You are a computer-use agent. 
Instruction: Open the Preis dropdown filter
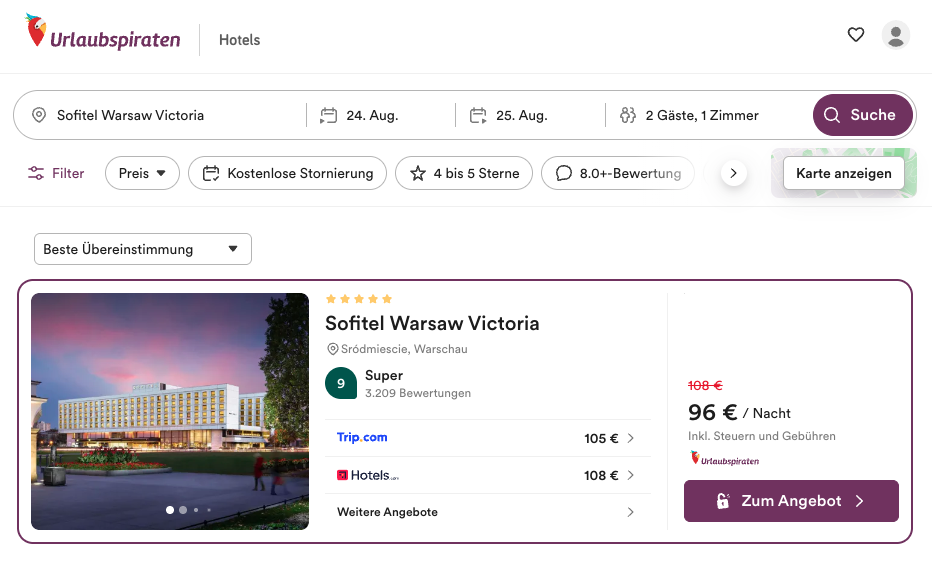pyautogui.click(x=142, y=173)
